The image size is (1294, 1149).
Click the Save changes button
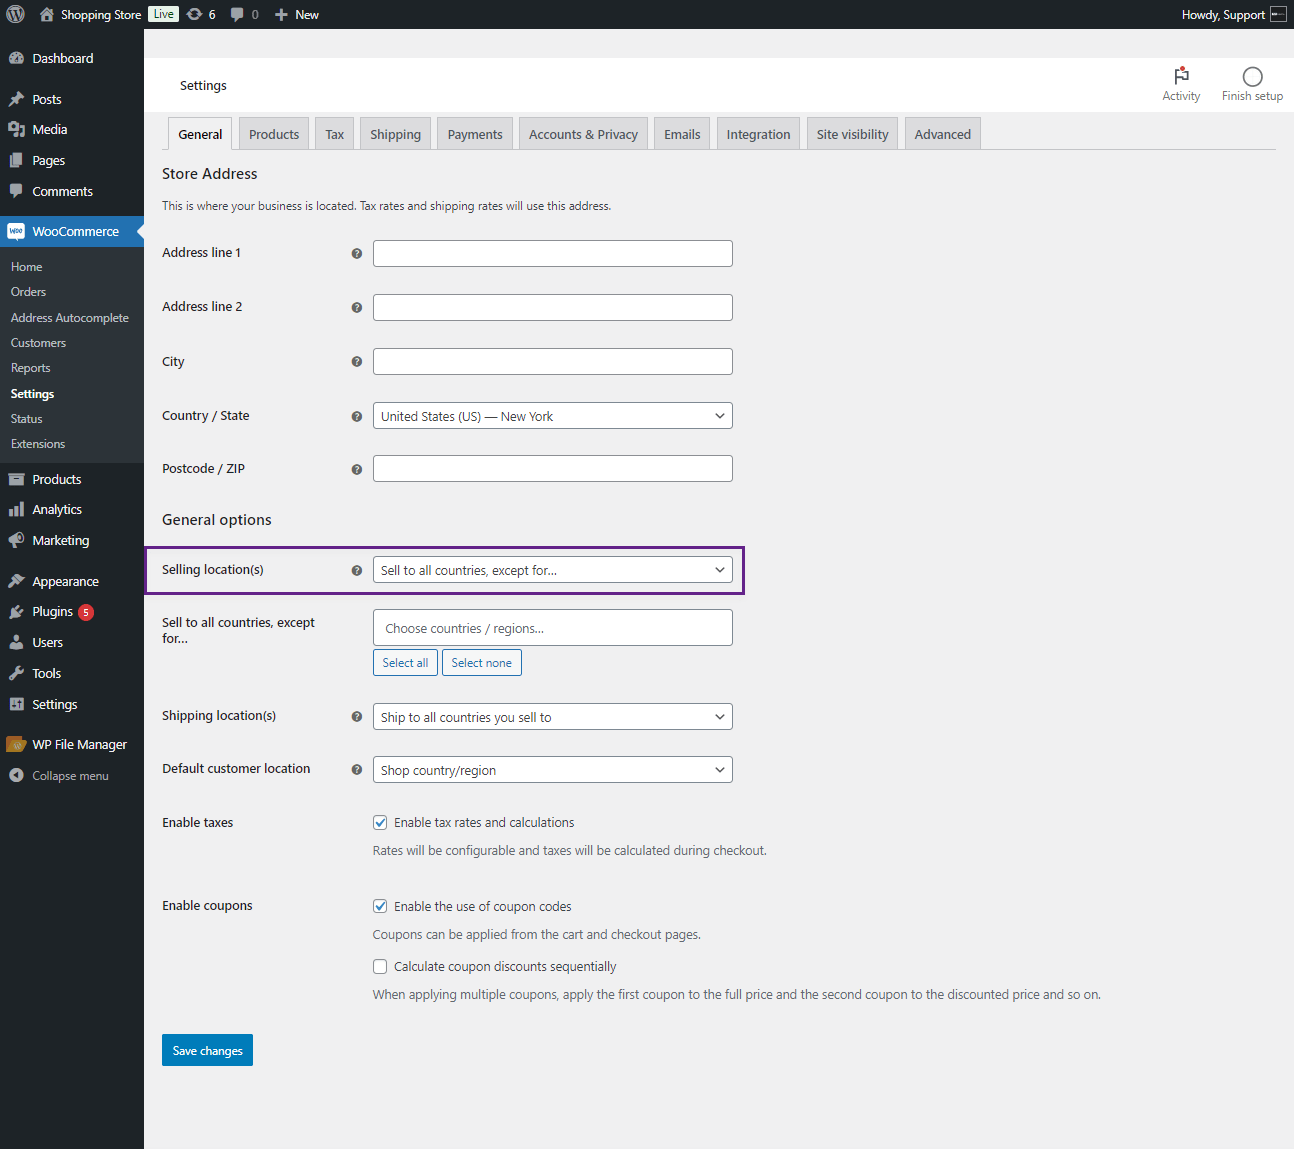tap(207, 1050)
